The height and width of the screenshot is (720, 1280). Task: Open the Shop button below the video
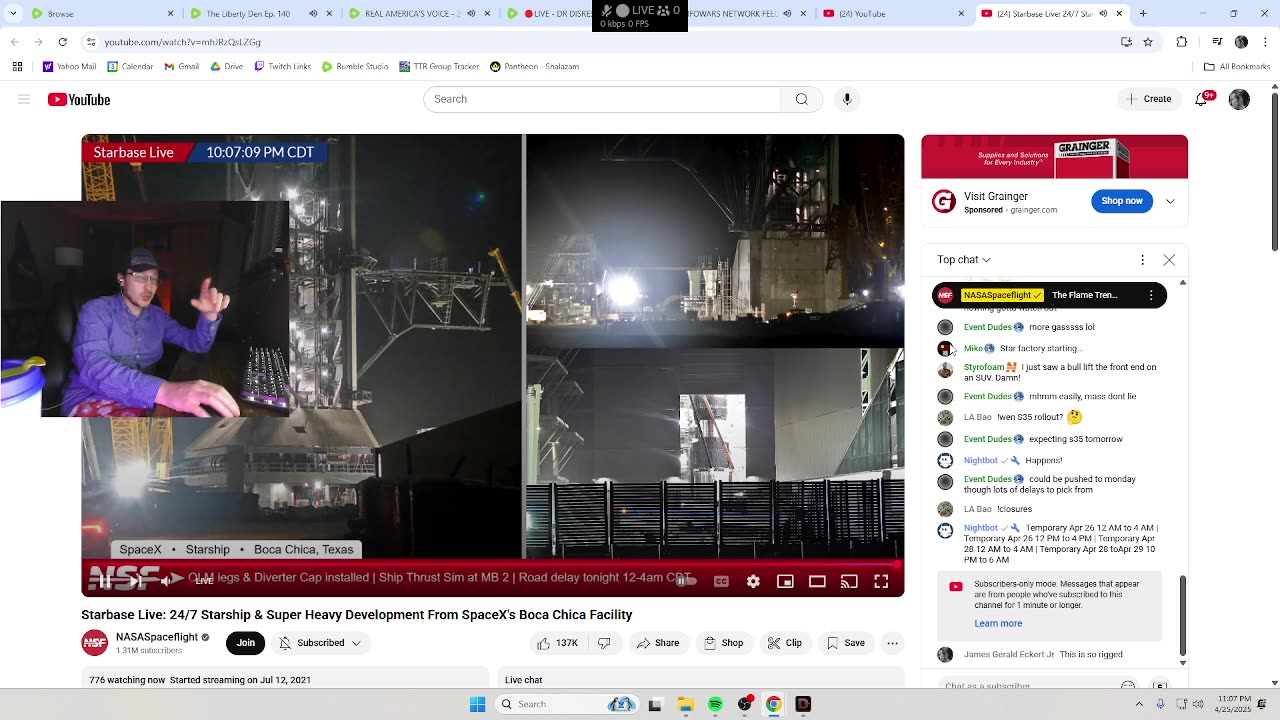[723, 643]
